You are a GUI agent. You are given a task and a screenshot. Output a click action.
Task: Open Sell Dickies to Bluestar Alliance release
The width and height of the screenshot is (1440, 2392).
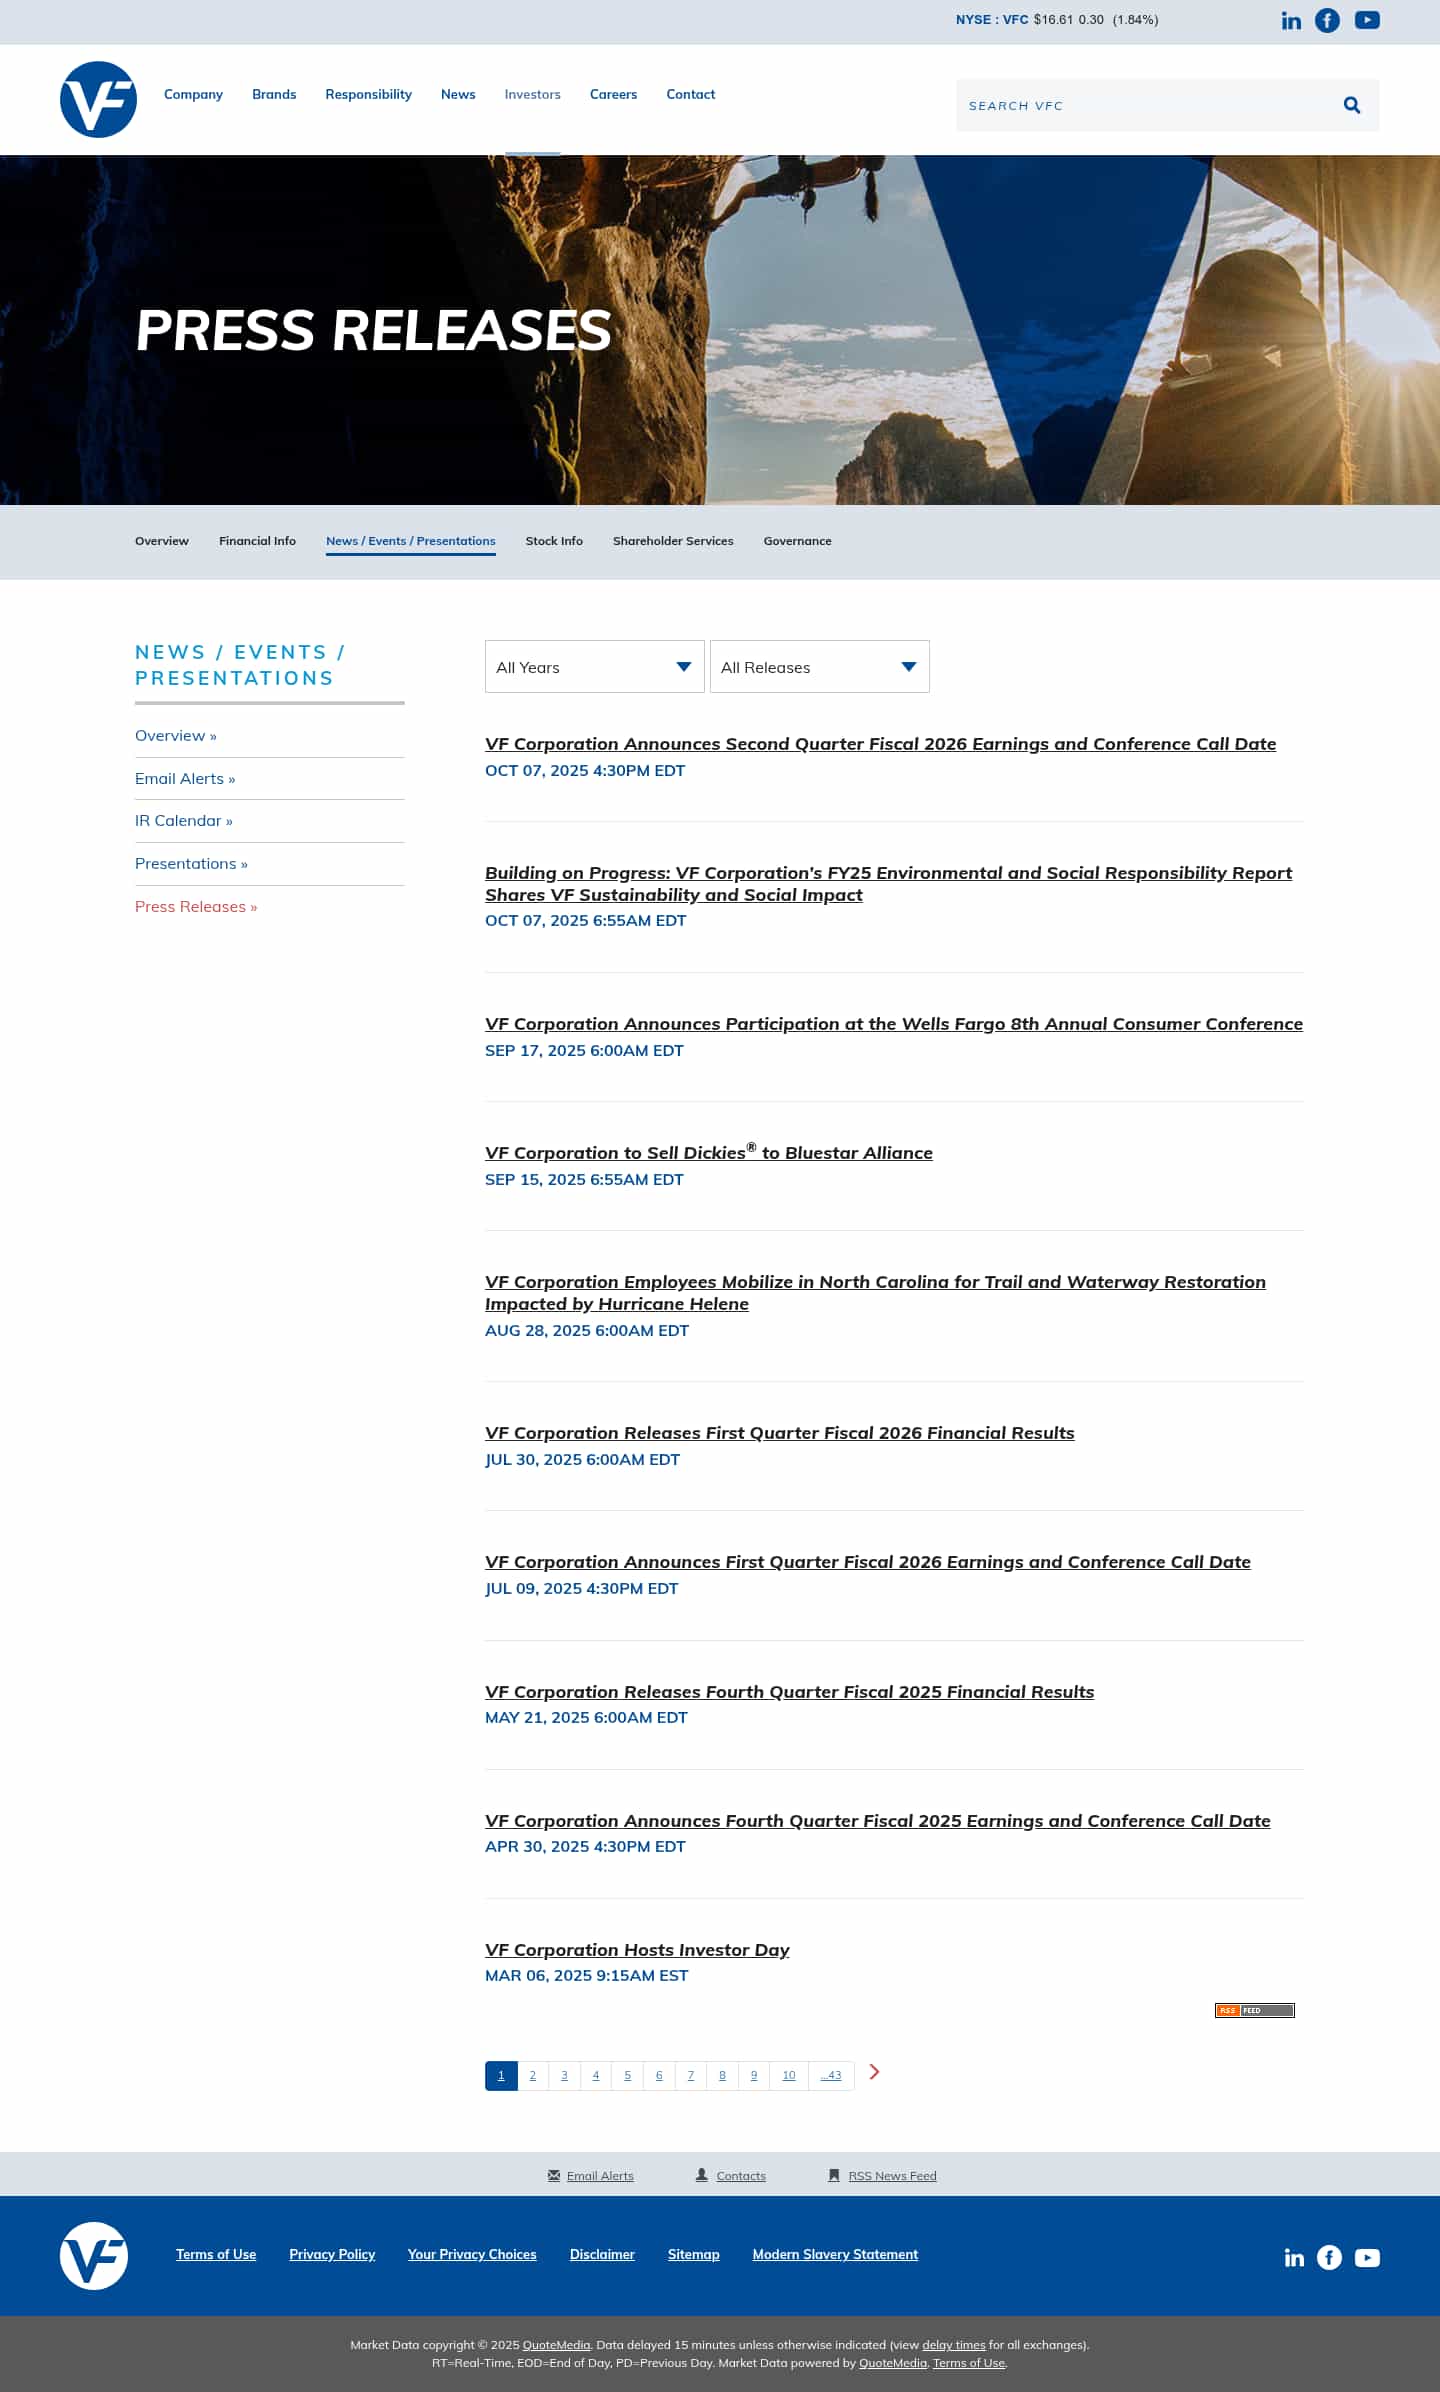click(x=709, y=1152)
